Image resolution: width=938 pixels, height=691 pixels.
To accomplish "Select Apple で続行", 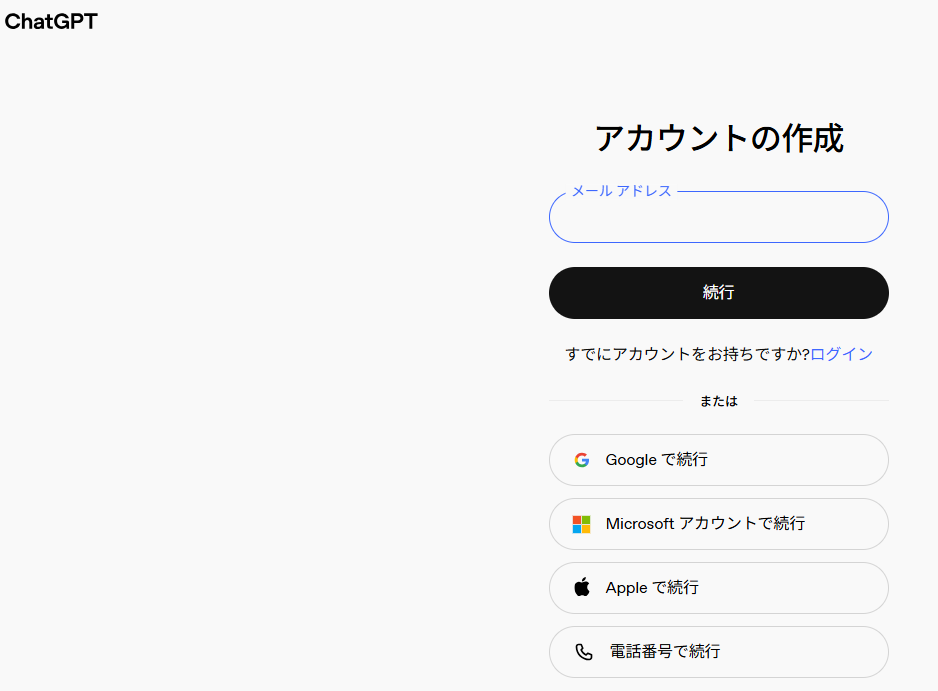I will [718, 587].
